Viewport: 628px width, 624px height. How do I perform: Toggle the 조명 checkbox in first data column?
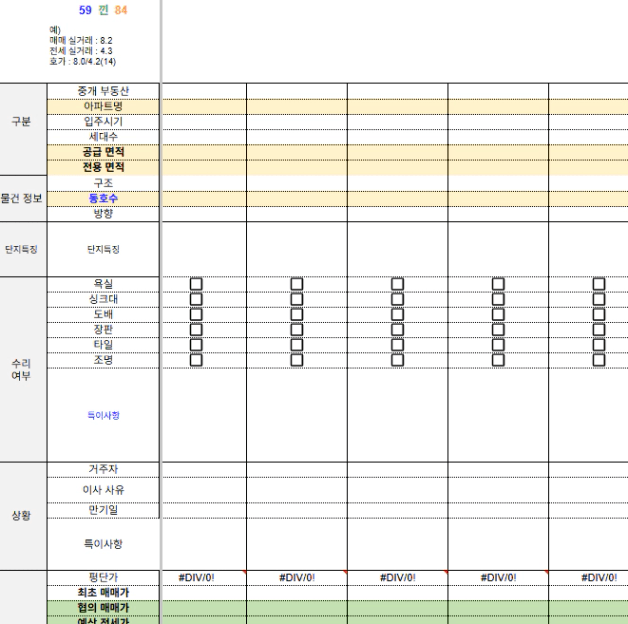point(196,360)
